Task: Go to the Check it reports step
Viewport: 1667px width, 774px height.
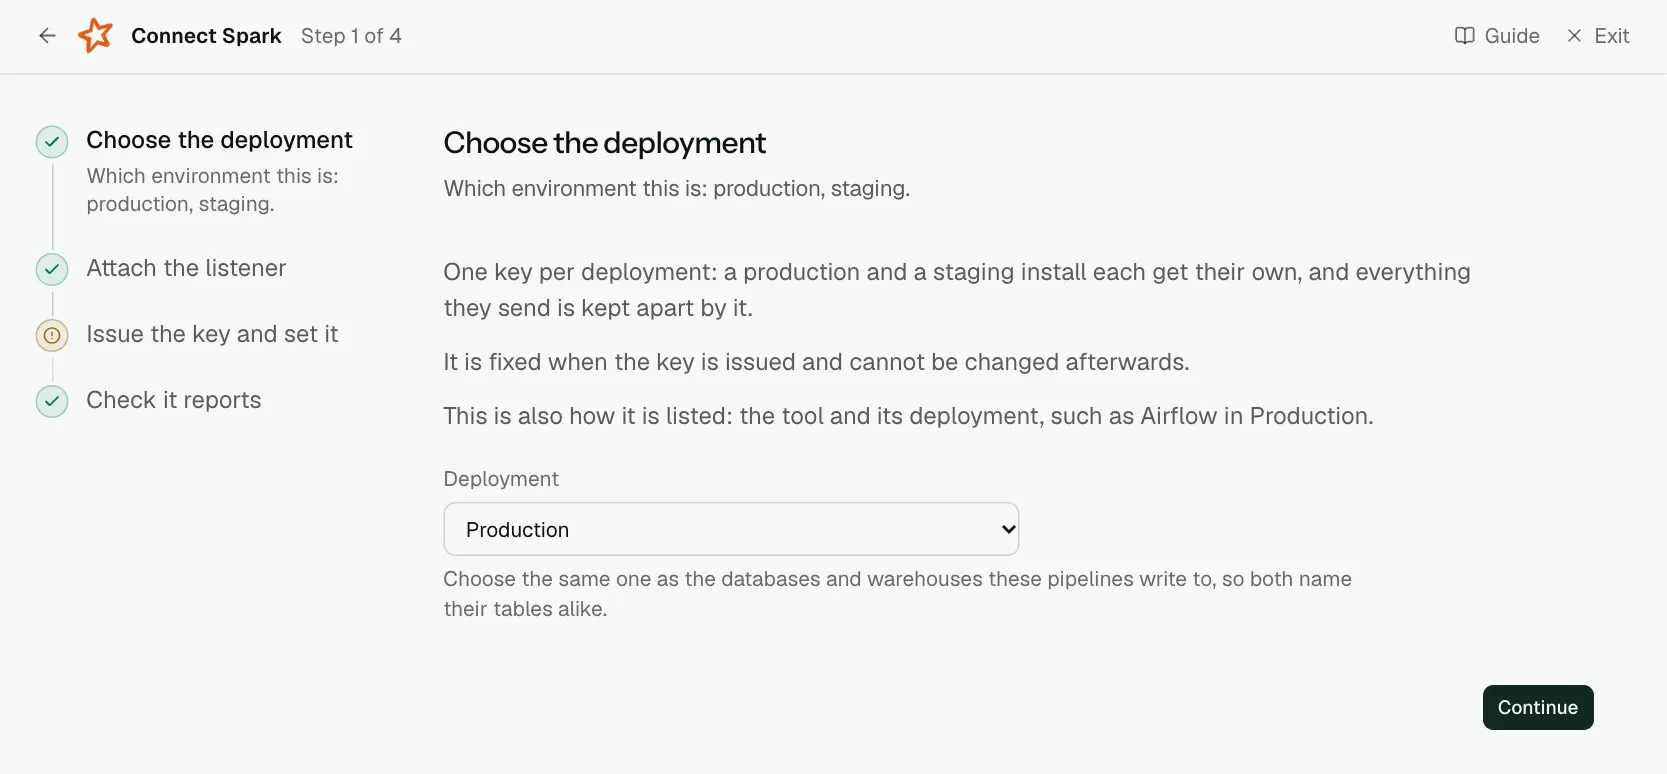Action: pyautogui.click(x=174, y=400)
